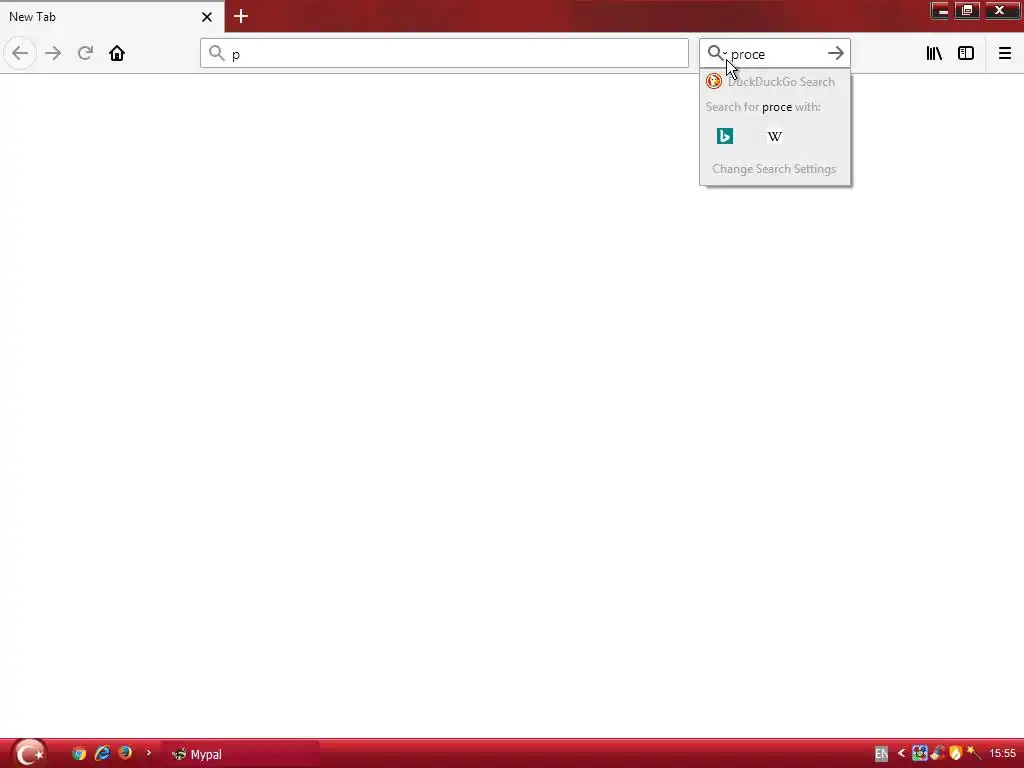Launch Firefox from the quick launch

[125, 753]
